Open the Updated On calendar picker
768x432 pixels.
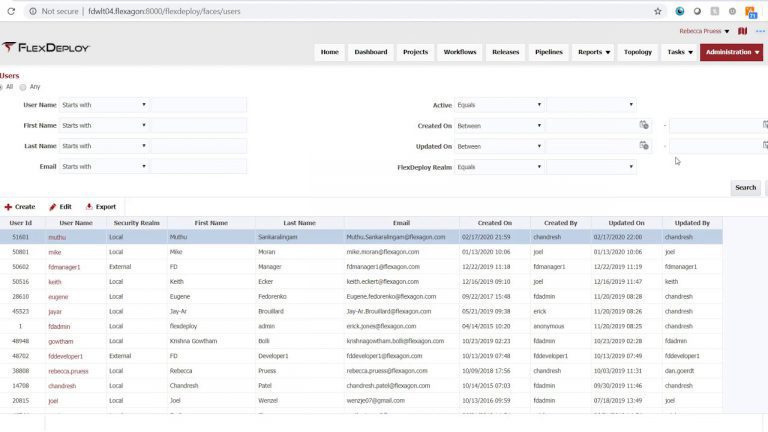[x=644, y=145]
